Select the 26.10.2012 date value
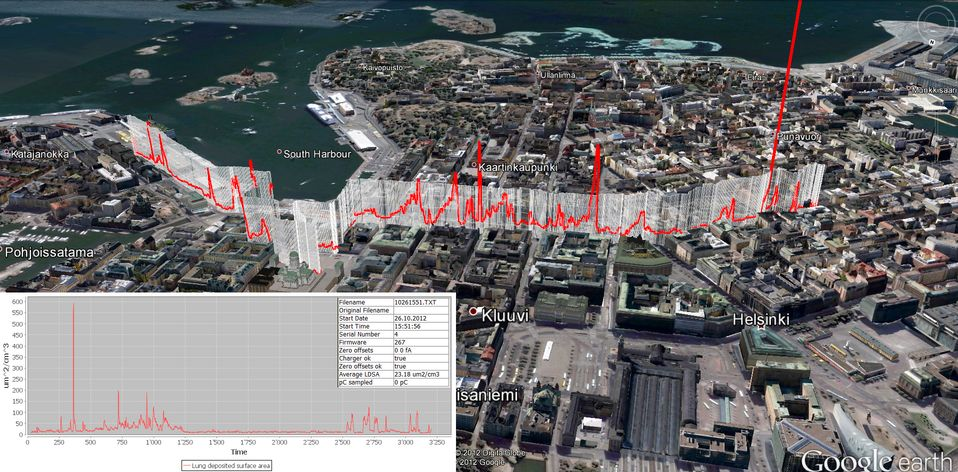Viewport: 958px width, 472px height. 410,318
